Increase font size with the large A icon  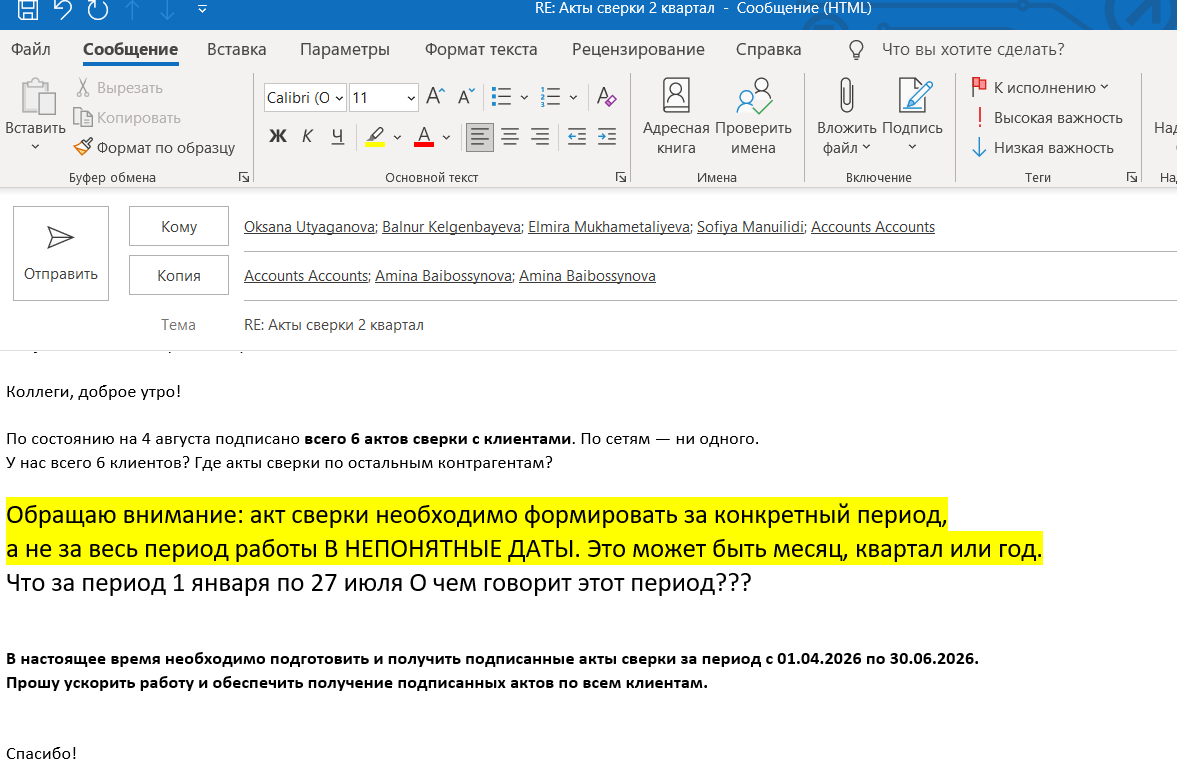(435, 96)
